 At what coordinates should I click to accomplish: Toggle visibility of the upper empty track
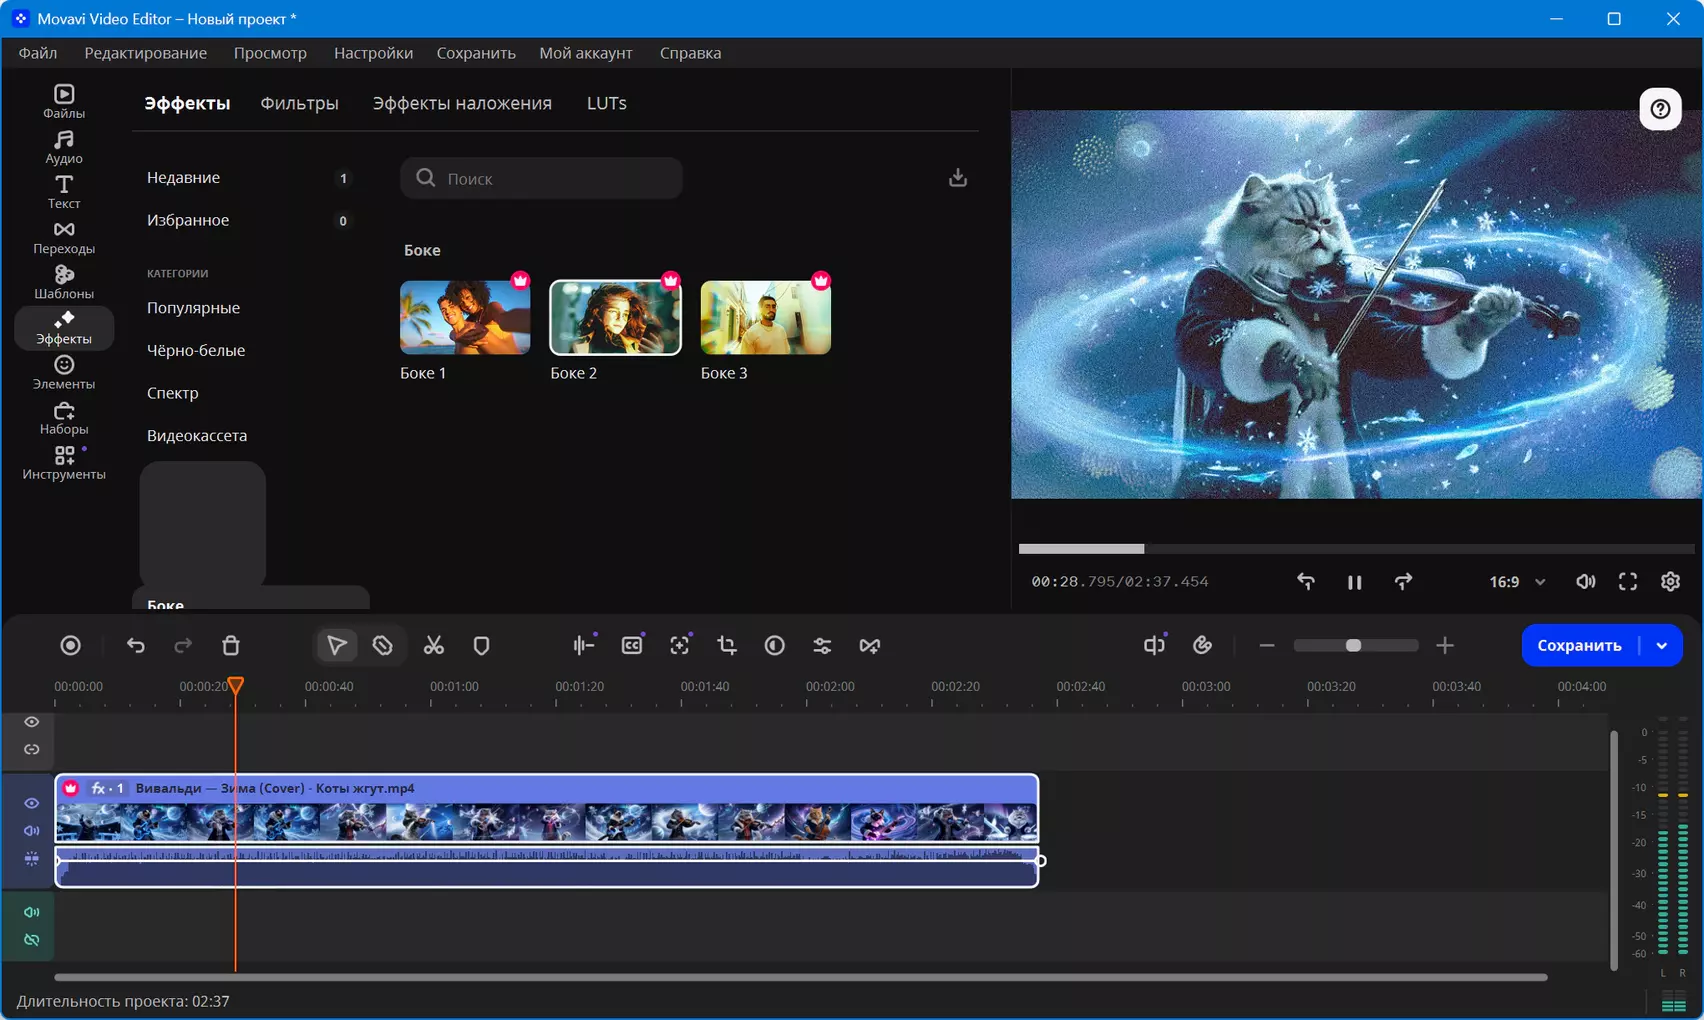[x=32, y=722]
